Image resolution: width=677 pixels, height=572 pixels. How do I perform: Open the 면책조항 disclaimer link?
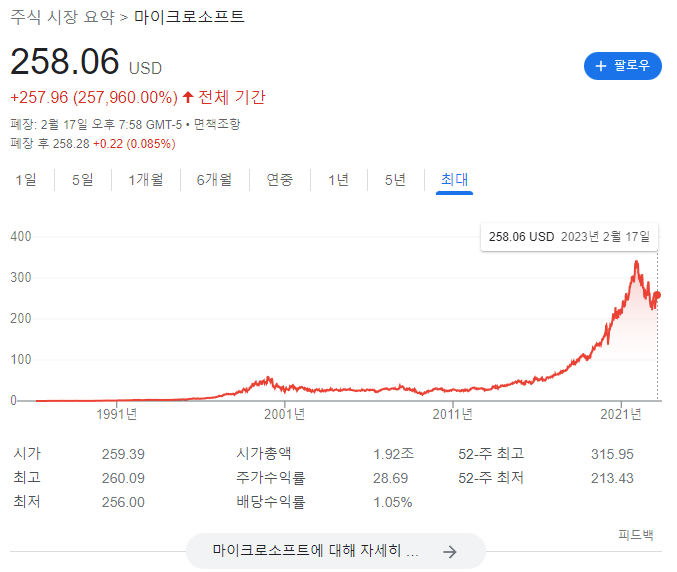pos(217,124)
